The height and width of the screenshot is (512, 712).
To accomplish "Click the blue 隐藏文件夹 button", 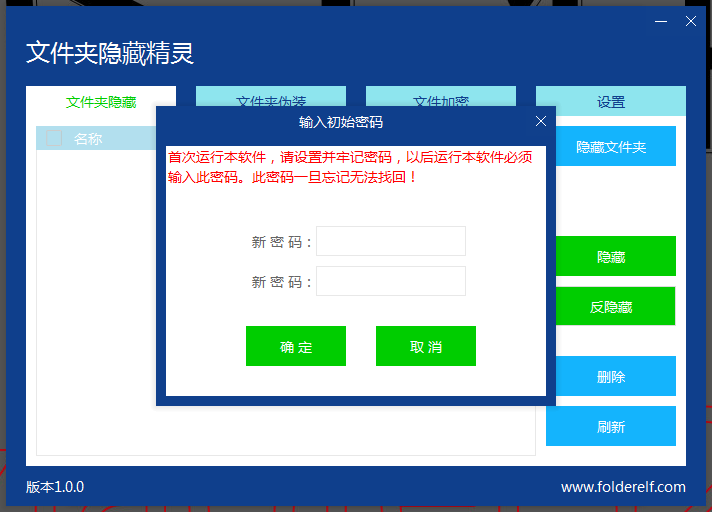I will [x=611, y=146].
